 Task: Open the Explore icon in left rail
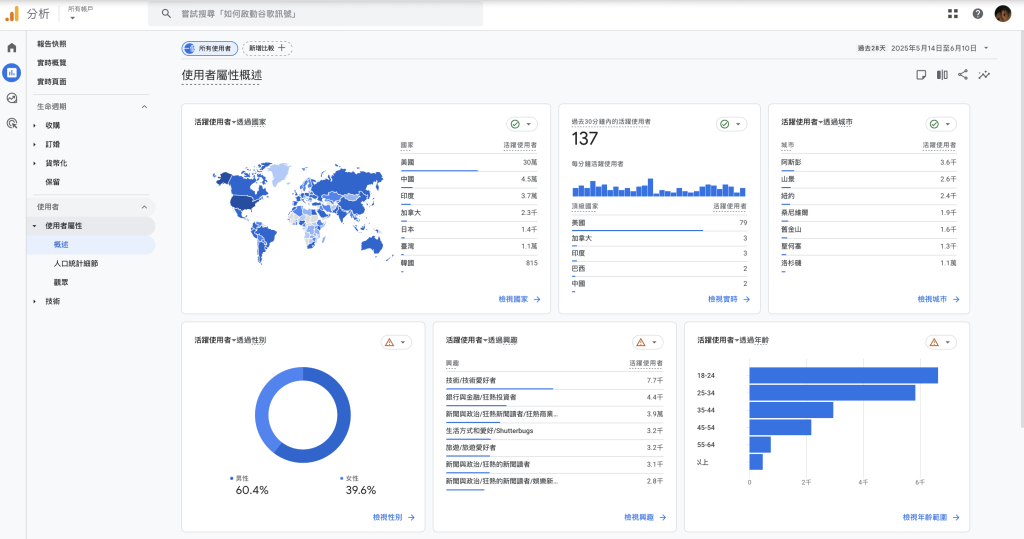tap(12, 98)
